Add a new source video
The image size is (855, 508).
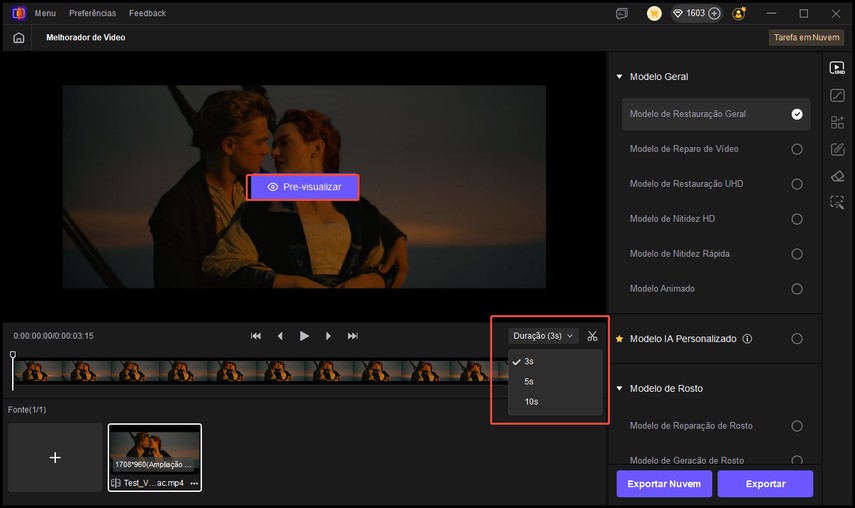coord(55,457)
